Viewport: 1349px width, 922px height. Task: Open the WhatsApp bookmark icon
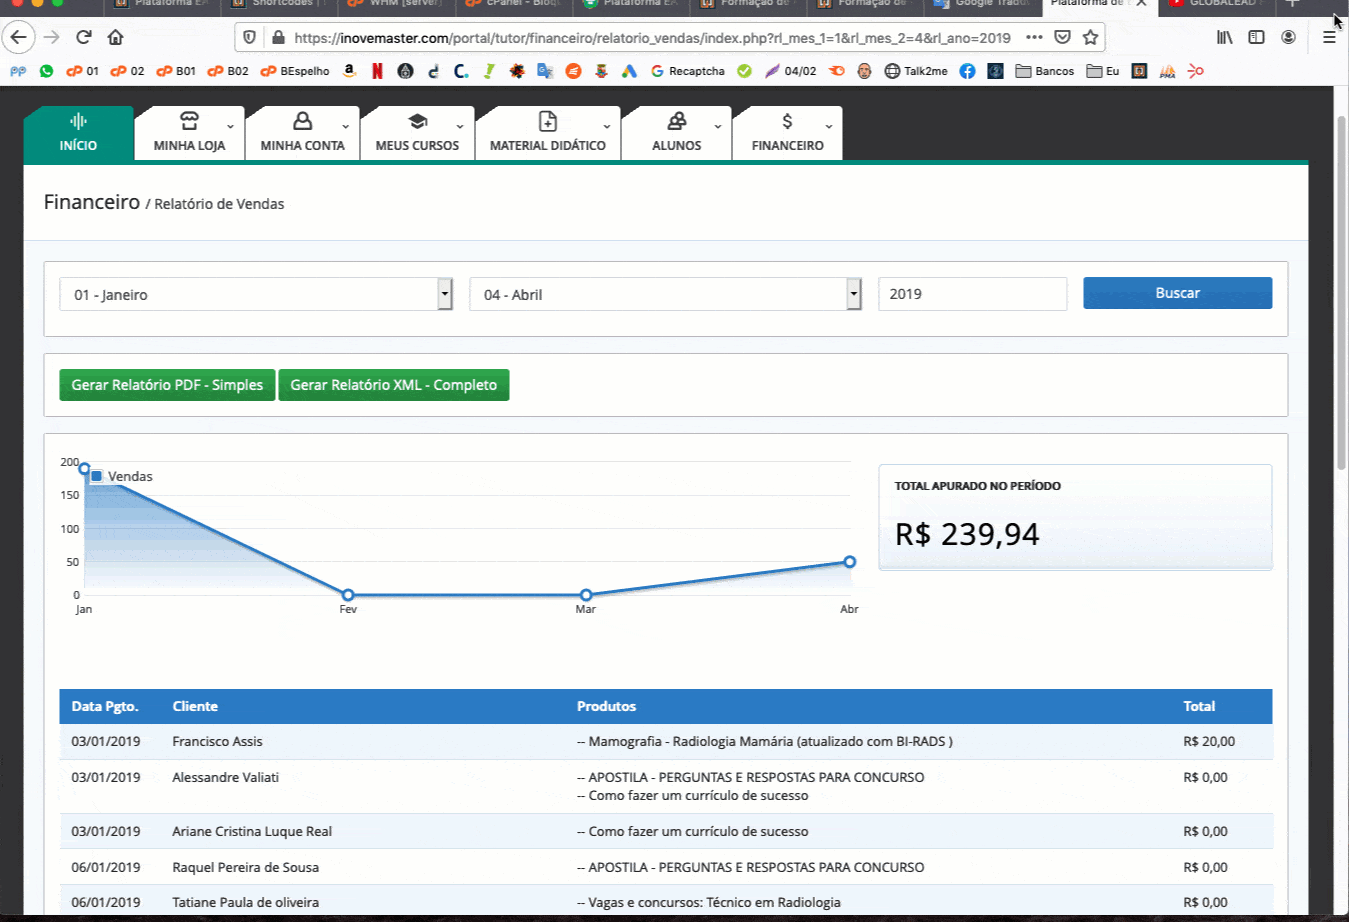(46, 71)
